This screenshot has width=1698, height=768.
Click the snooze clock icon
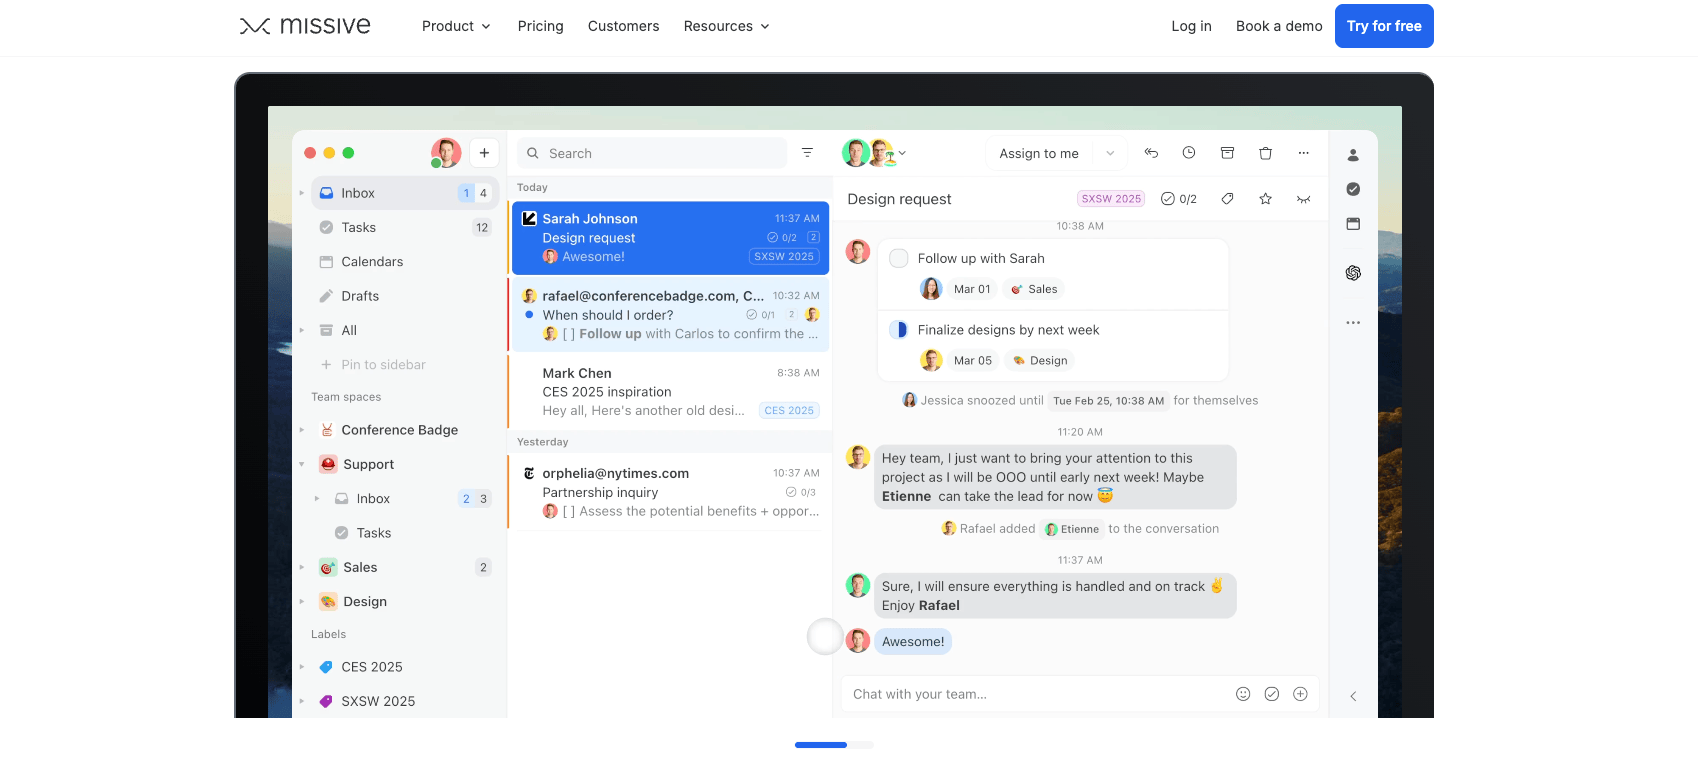[x=1189, y=153]
